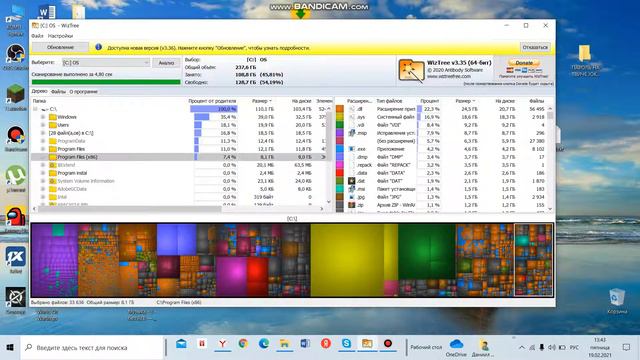640x360 pixels.
Task: Click the large yellow treemap block
Action: point(347,260)
